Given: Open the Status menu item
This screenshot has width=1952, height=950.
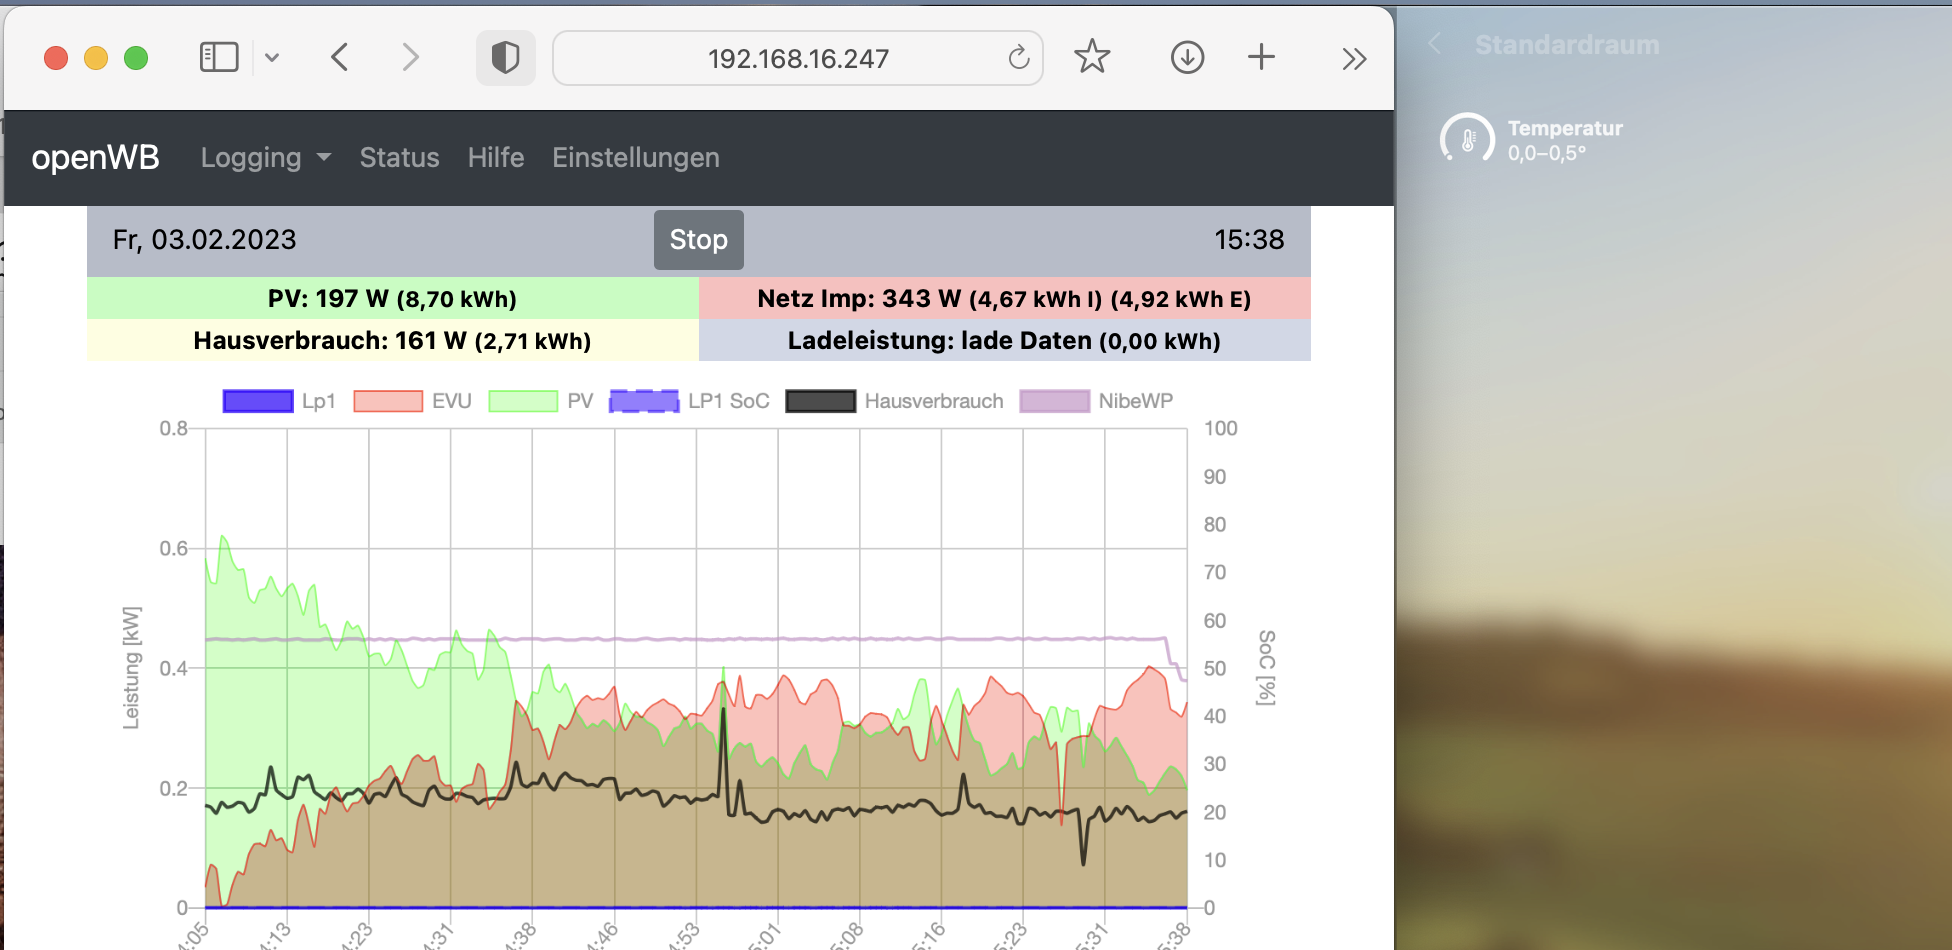Looking at the screenshot, I should (399, 158).
